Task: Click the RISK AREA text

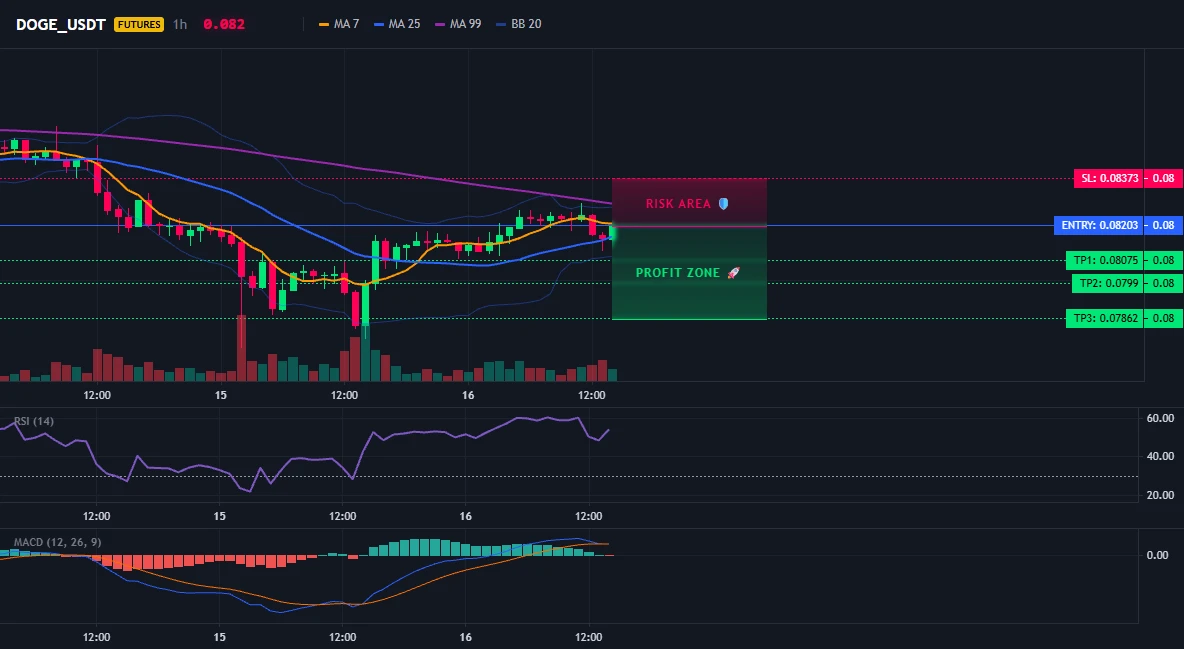Action: (x=678, y=203)
